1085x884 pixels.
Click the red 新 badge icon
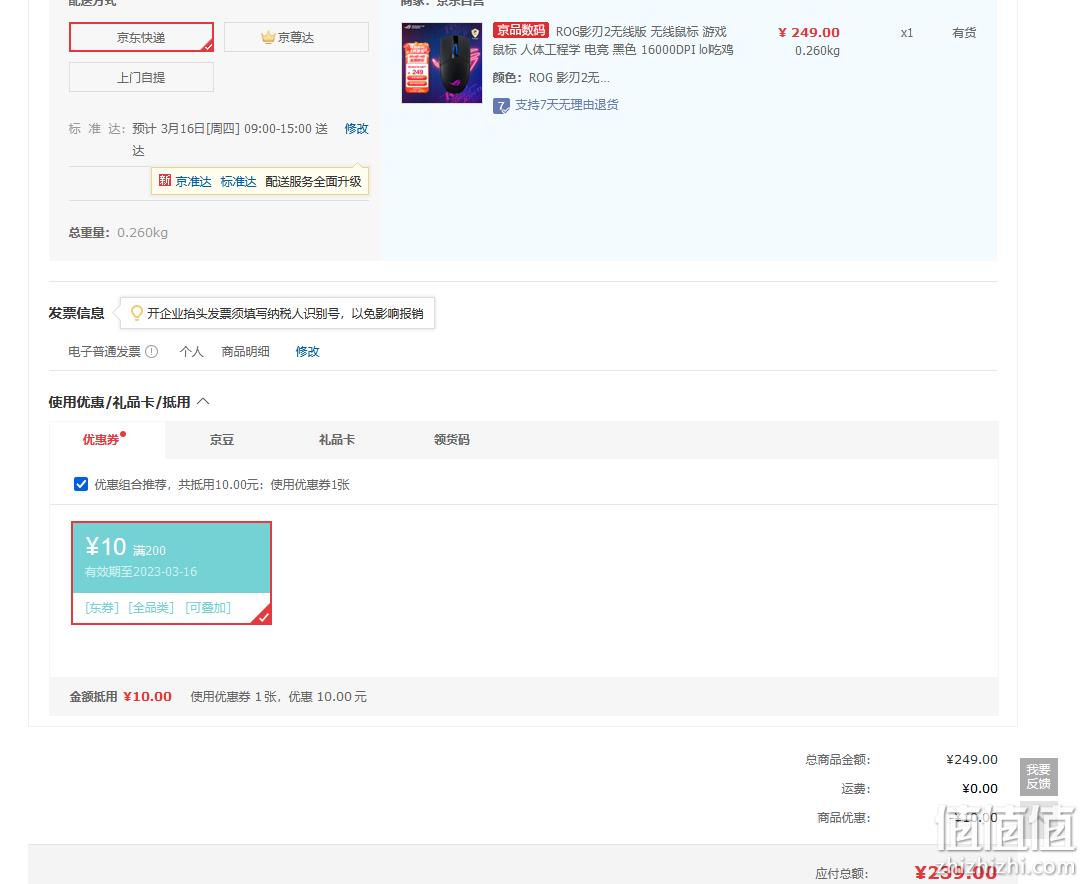point(165,181)
